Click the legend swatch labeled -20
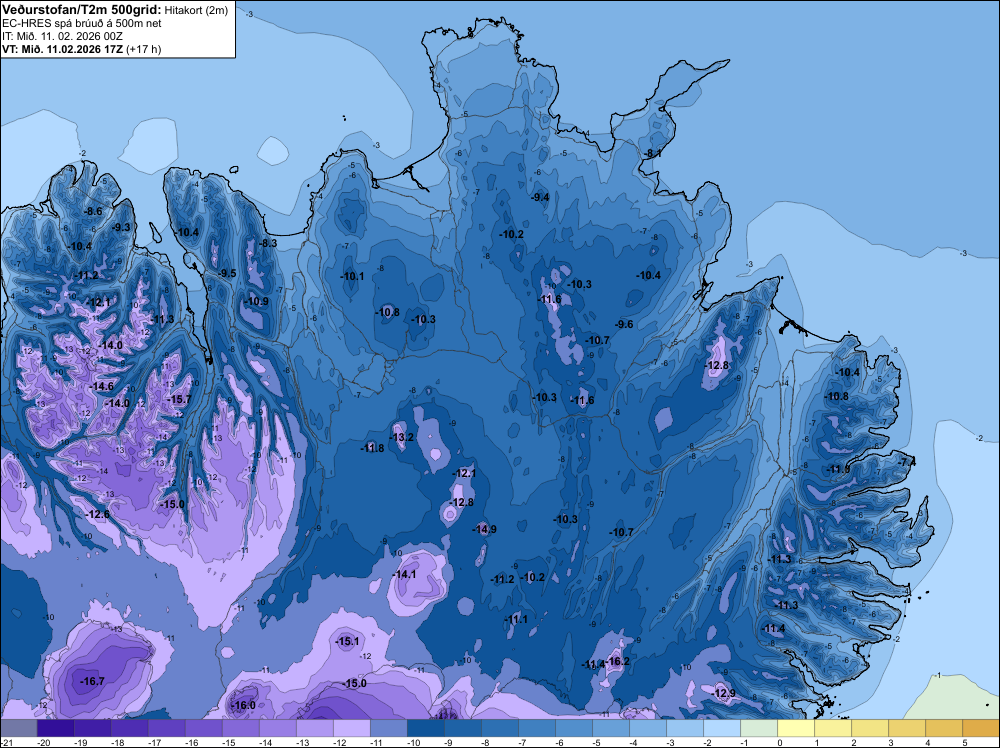 pyautogui.click(x=55, y=728)
